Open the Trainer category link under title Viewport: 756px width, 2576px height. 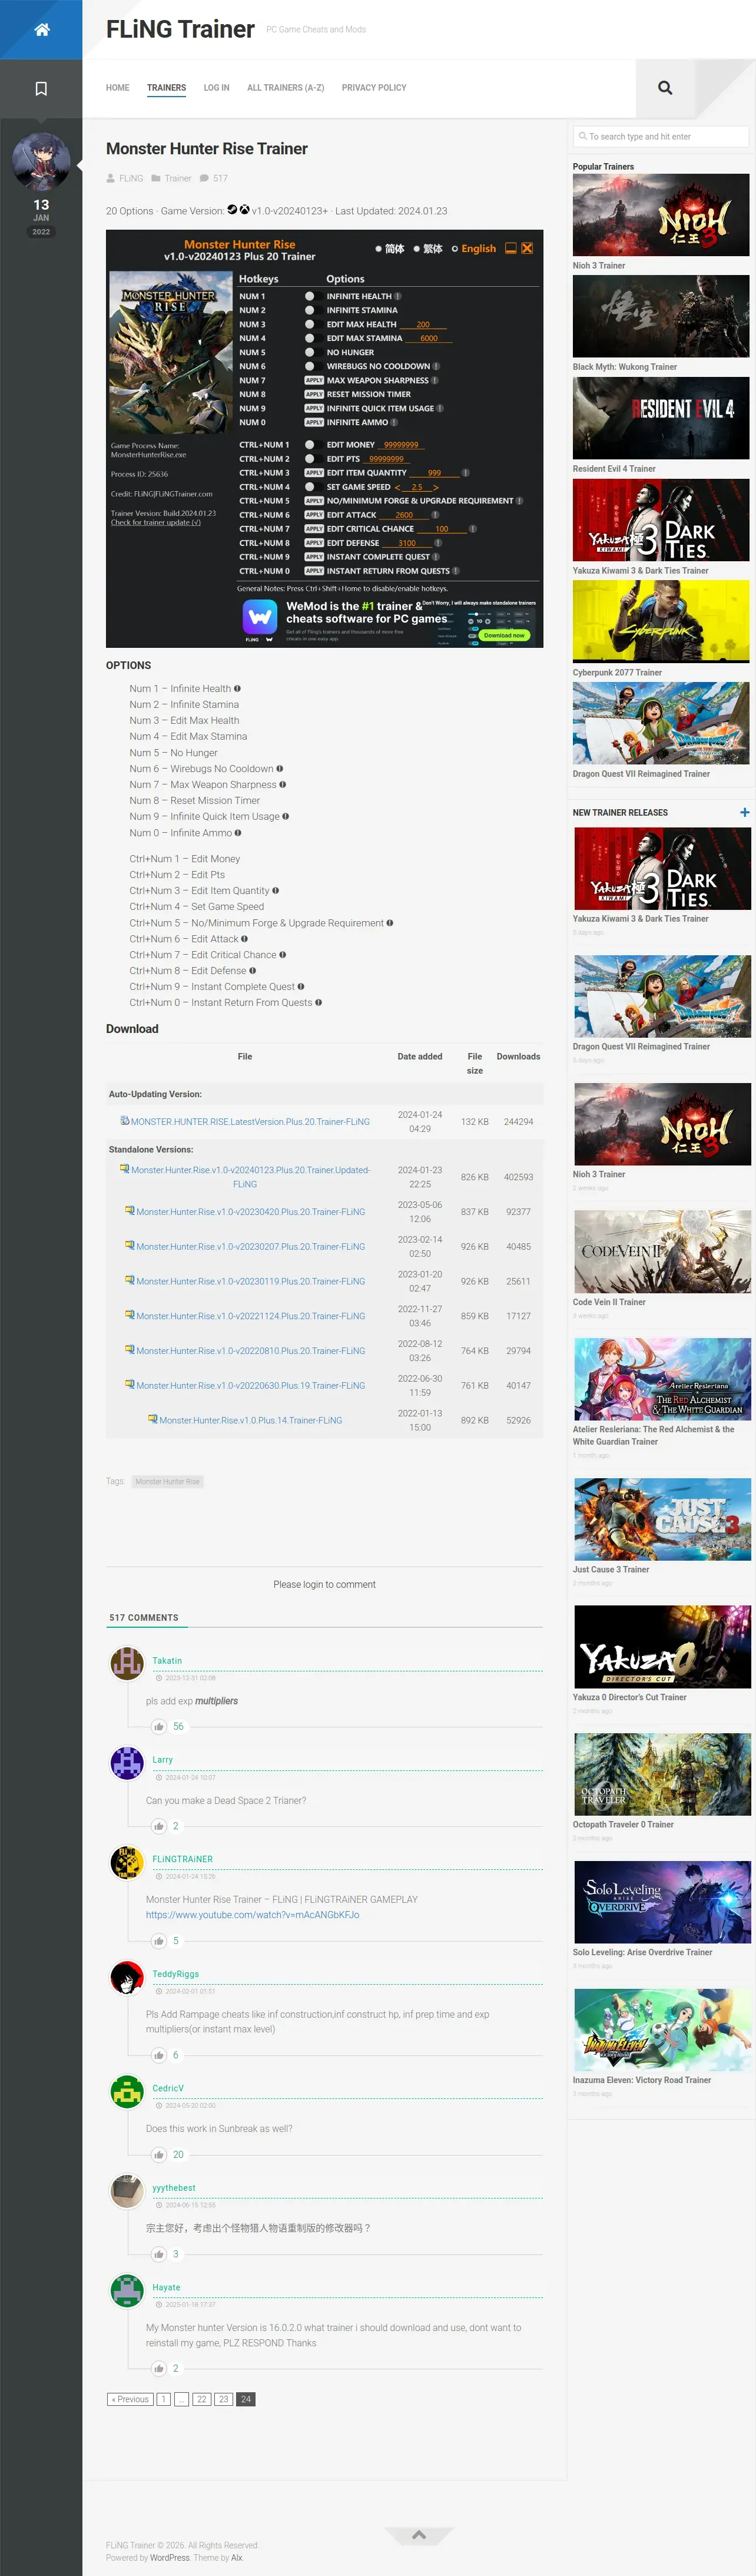[x=178, y=179]
